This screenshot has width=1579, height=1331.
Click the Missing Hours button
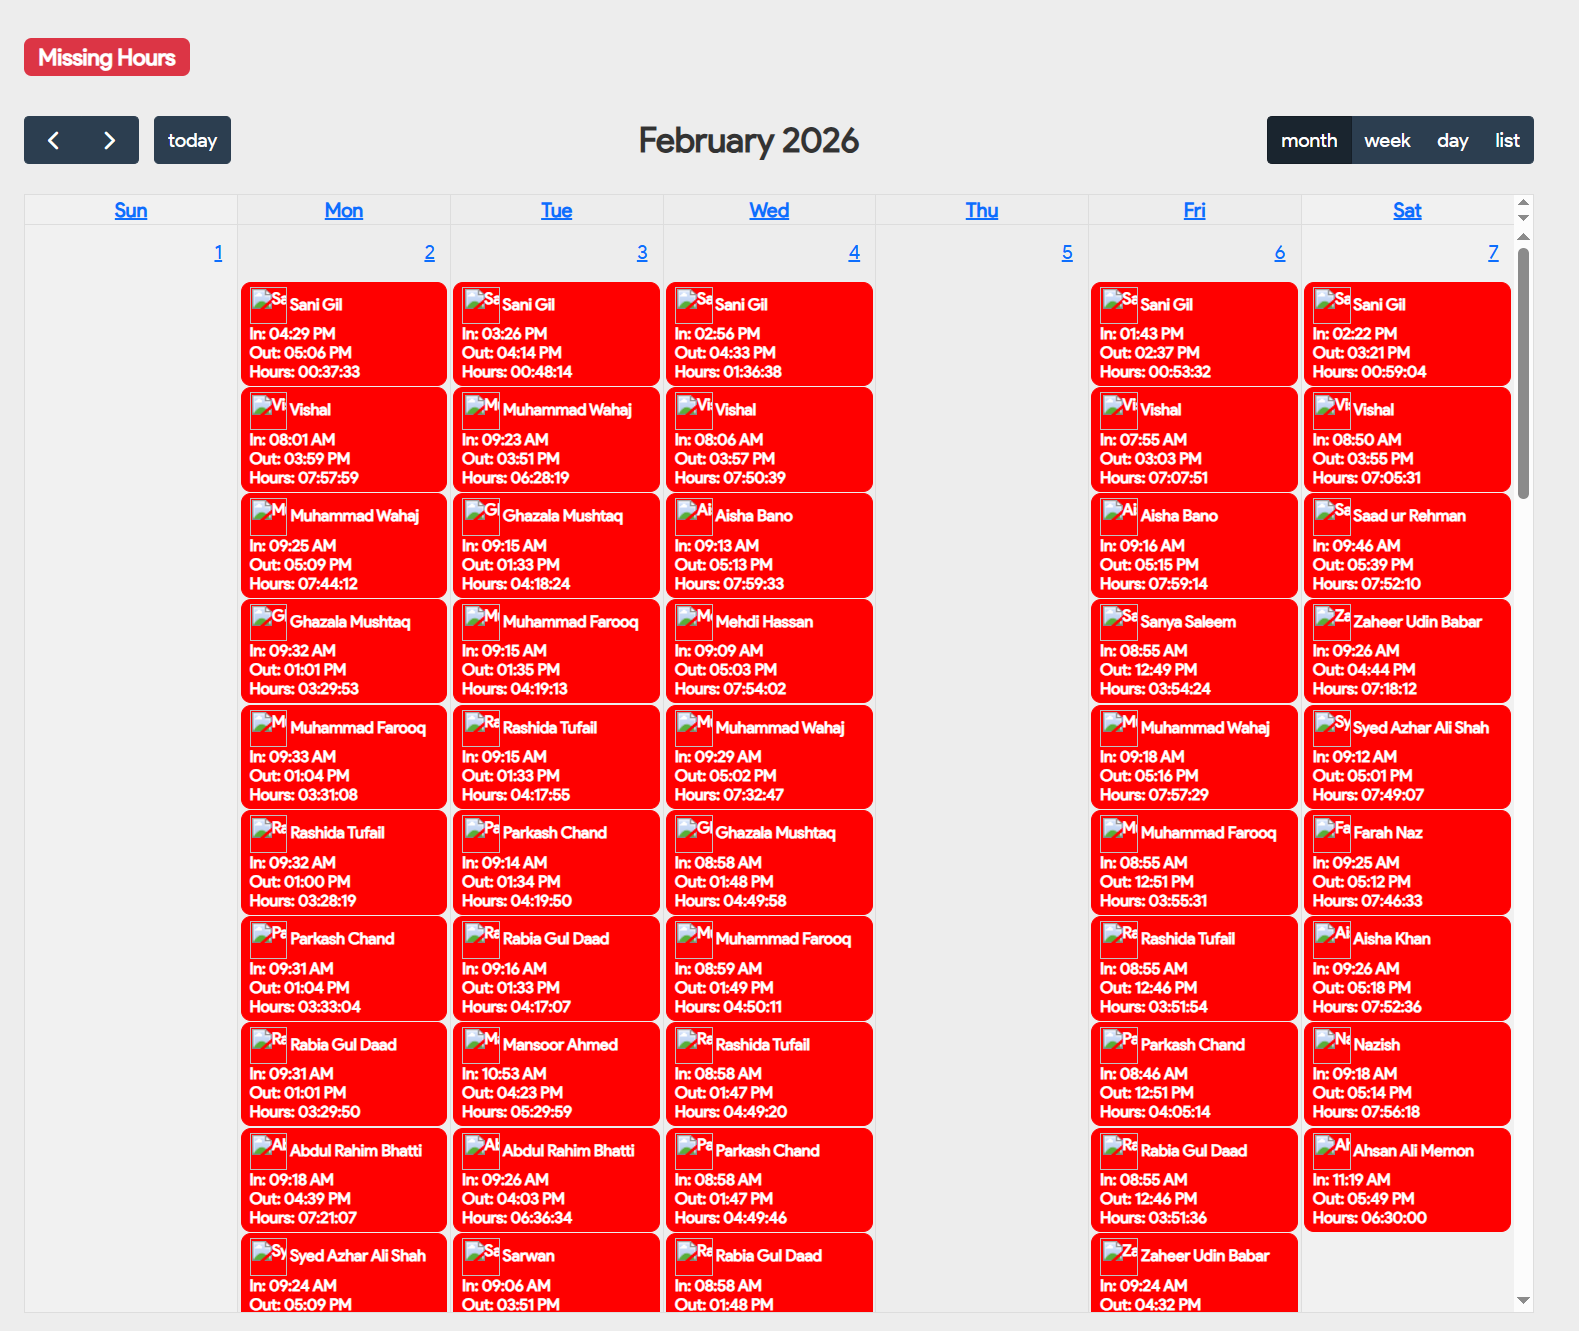pyautogui.click(x=107, y=57)
